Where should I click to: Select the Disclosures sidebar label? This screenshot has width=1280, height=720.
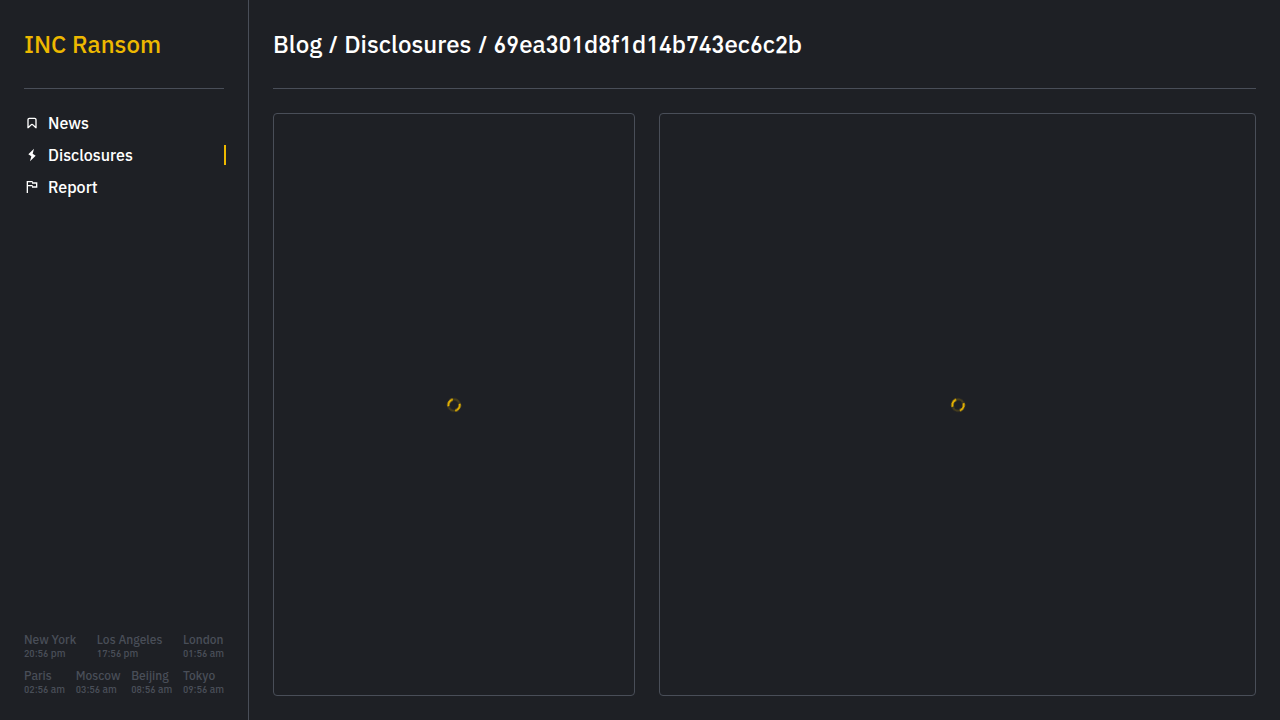(90, 155)
